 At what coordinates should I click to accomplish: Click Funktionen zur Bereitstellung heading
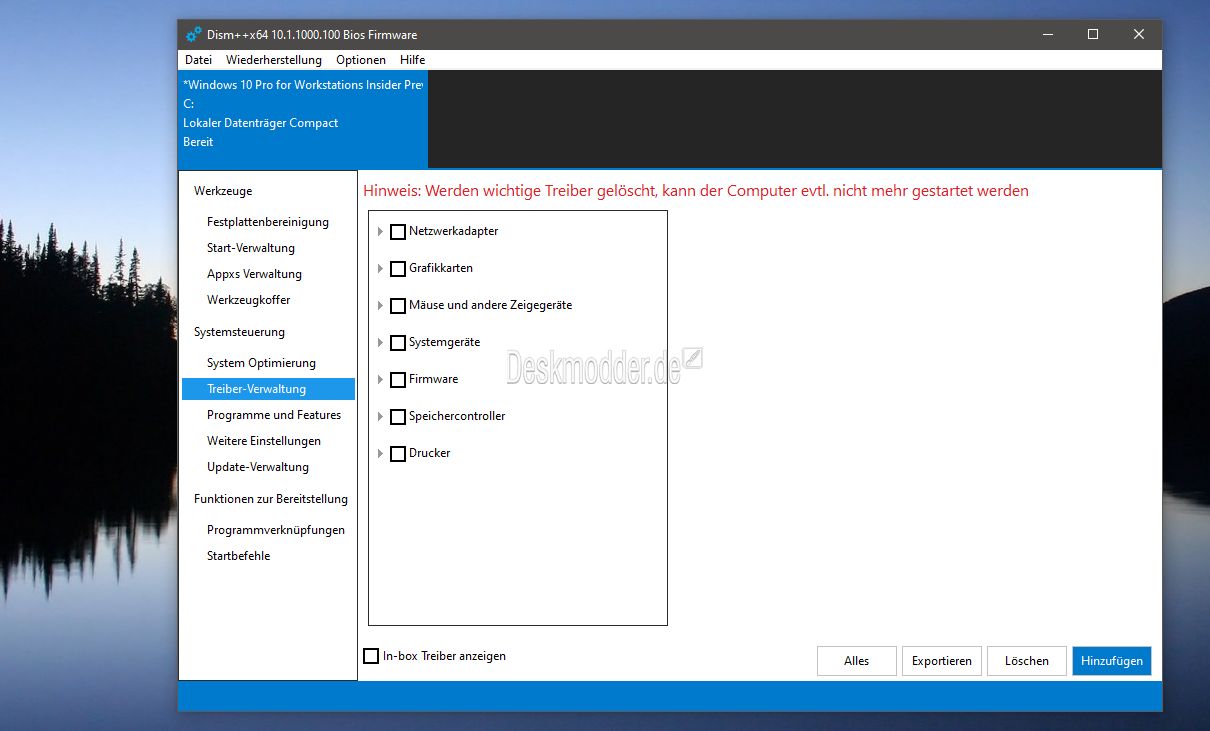pyautogui.click(x=271, y=499)
